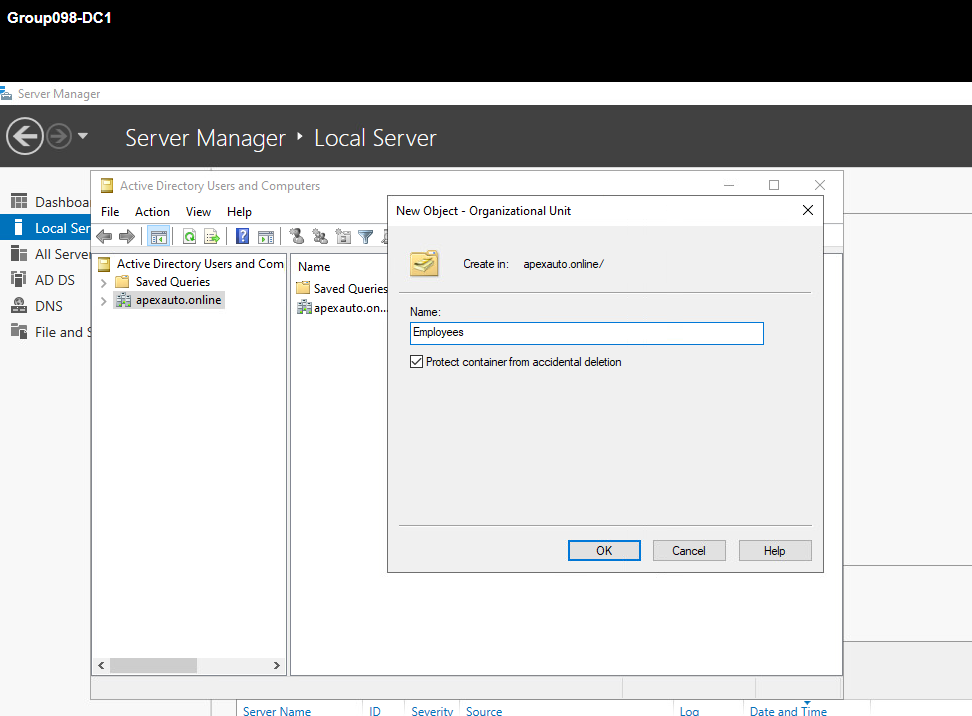Open the View menu
This screenshot has width=972, height=716.
click(198, 211)
